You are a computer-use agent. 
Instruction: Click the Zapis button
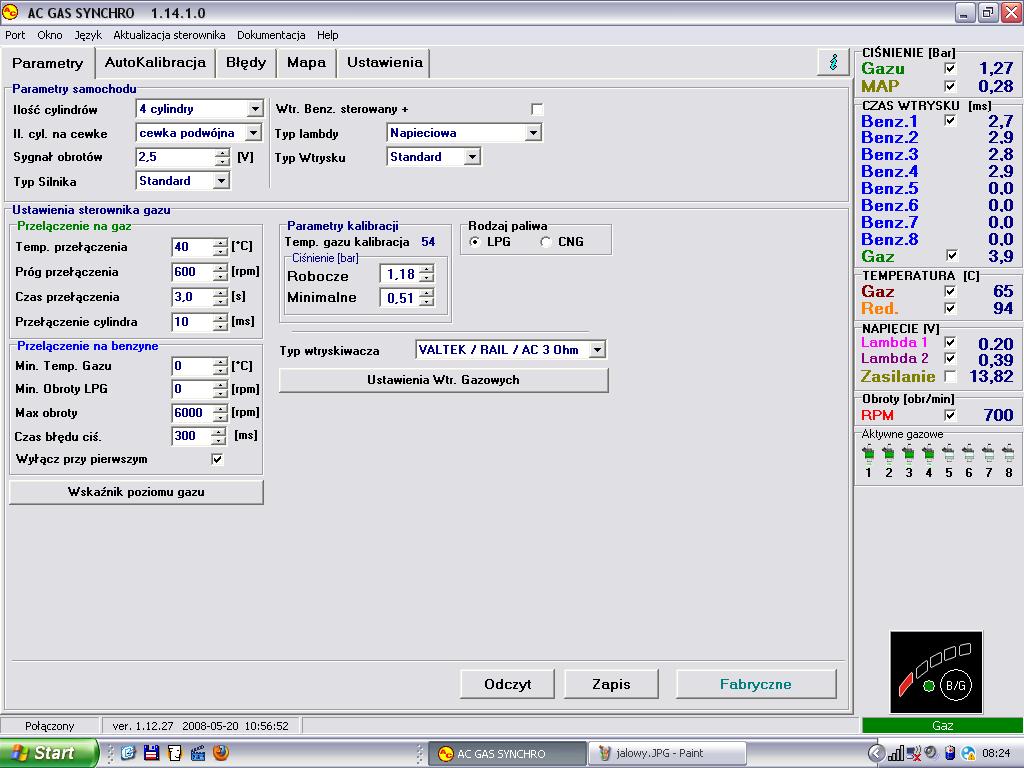pyautogui.click(x=611, y=684)
